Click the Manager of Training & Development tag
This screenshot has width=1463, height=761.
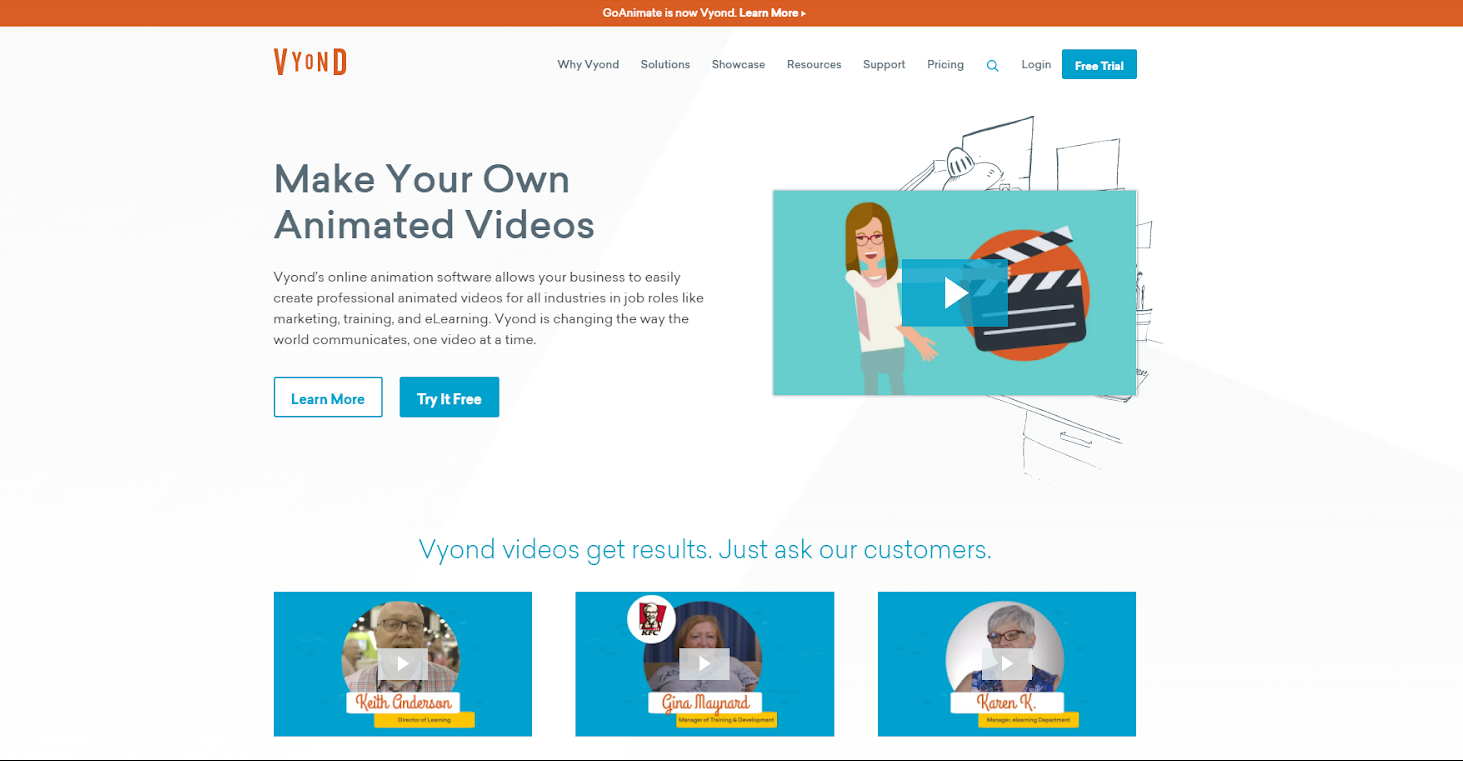(725, 720)
